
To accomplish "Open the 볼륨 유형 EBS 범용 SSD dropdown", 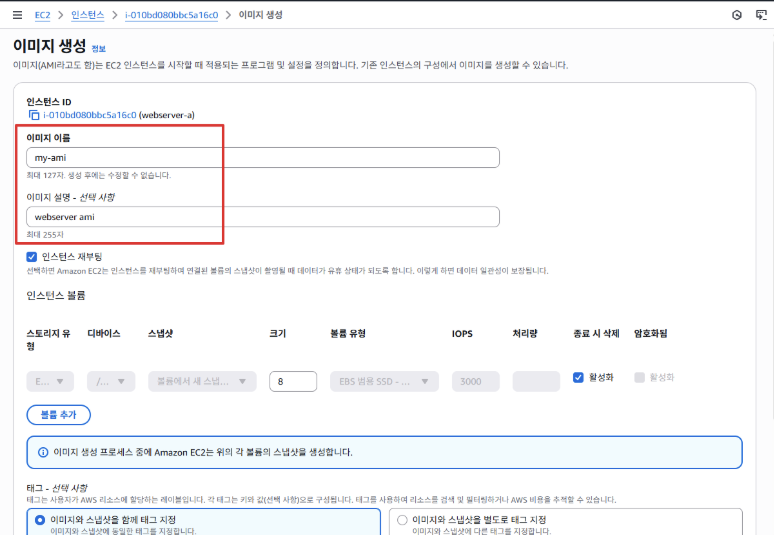I will point(384,382).
